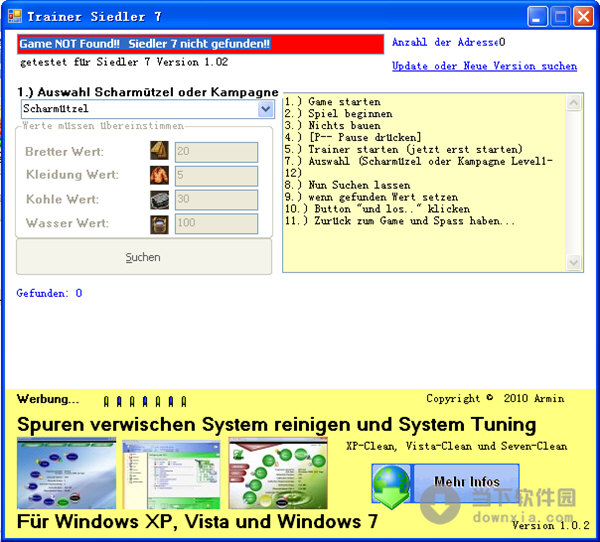This screenshot has width=600, height=542.
Task: Minimize the Trainer Siedler 7 window
Action: click(x=537, y=17)
